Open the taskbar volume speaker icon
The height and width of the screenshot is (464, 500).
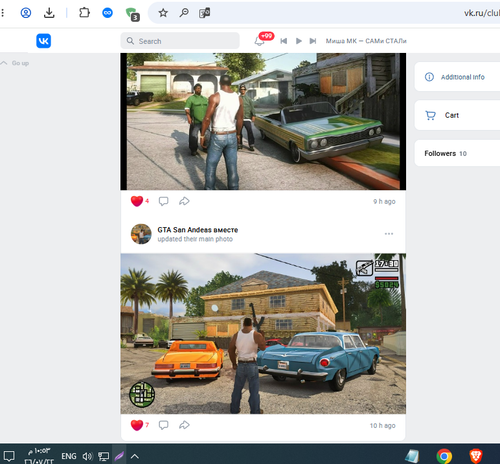click(87, 456)
